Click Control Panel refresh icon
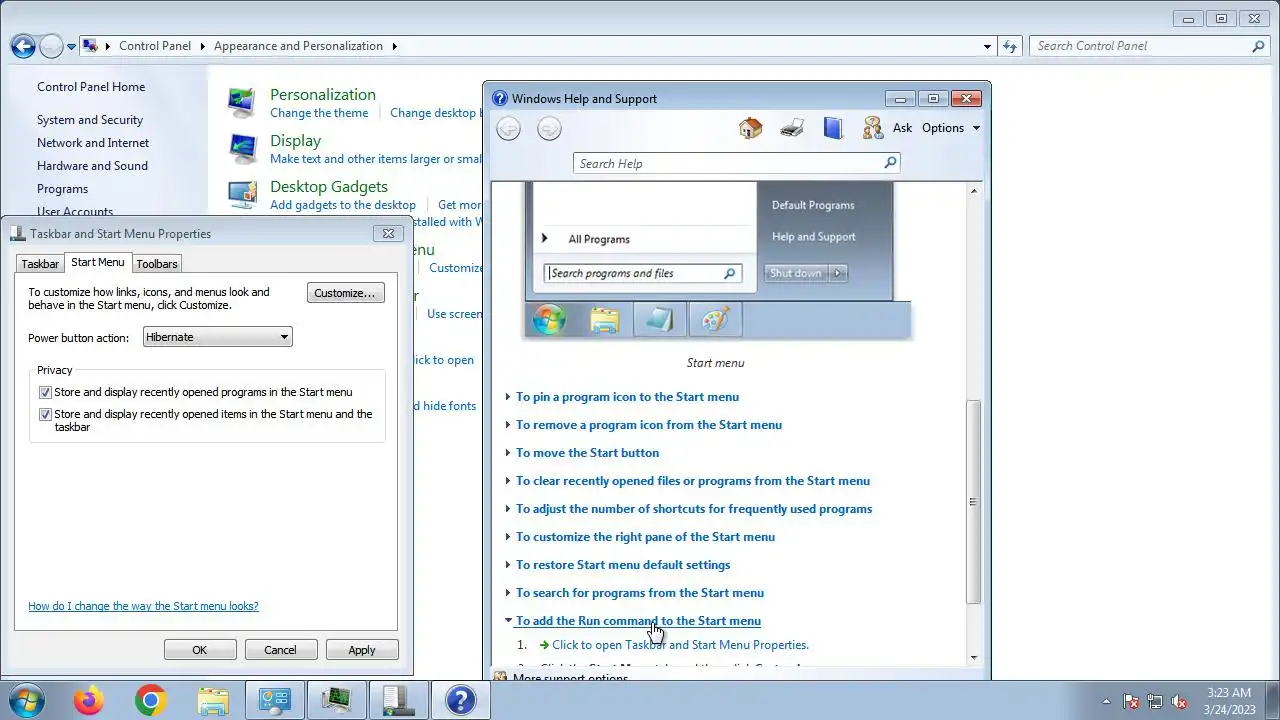1280x720 pixels. 1010,46
